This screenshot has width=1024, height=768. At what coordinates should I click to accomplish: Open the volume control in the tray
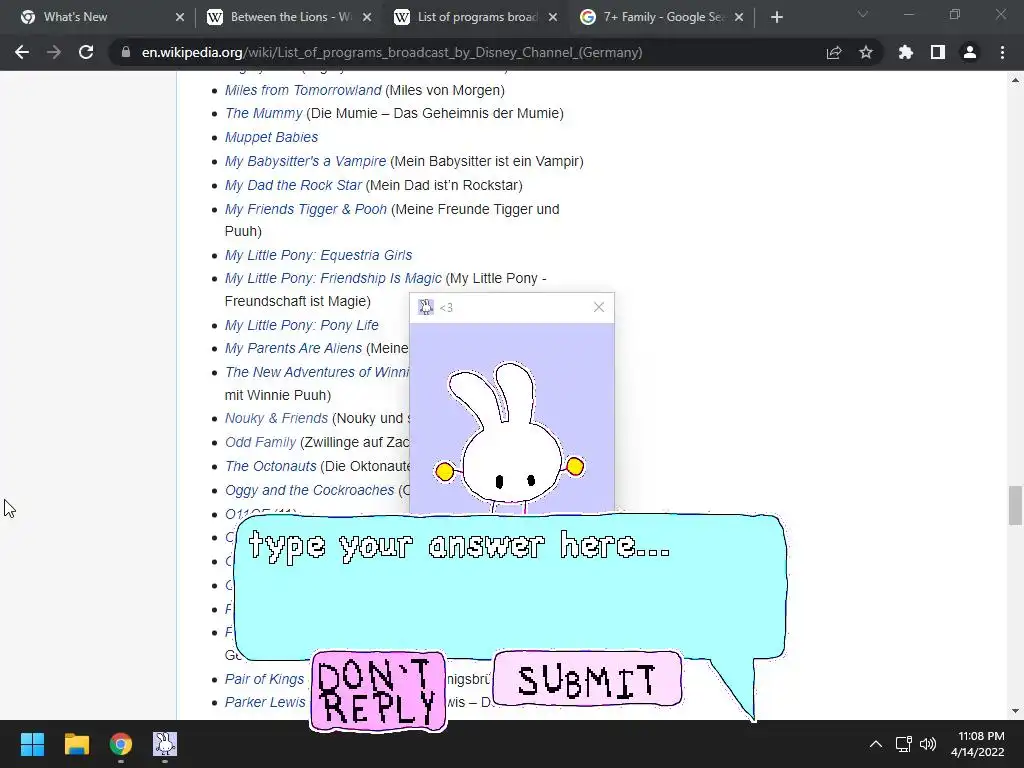[x=927, y=744]
